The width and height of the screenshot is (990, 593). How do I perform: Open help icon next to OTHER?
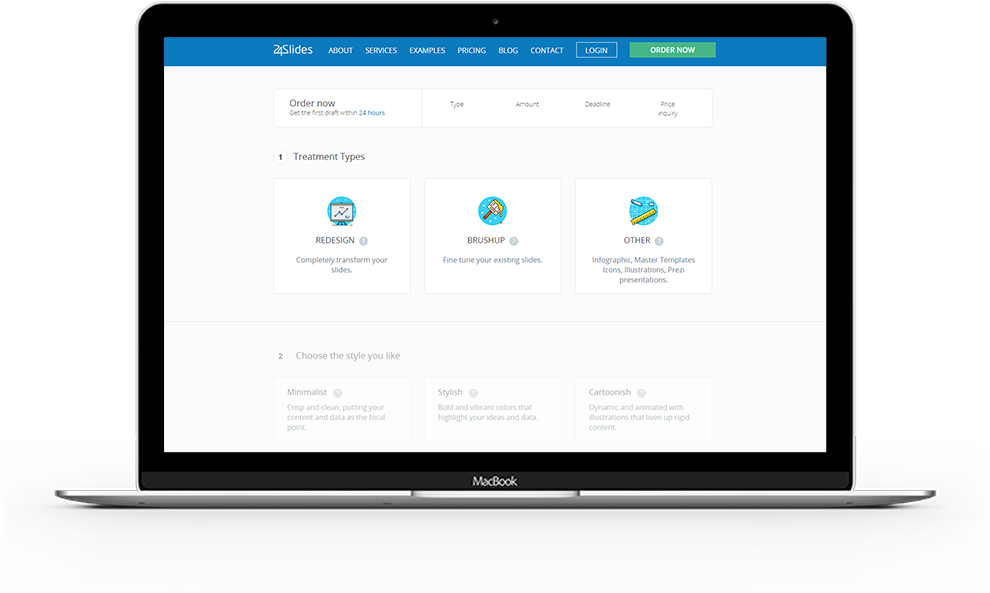[659, 241]
